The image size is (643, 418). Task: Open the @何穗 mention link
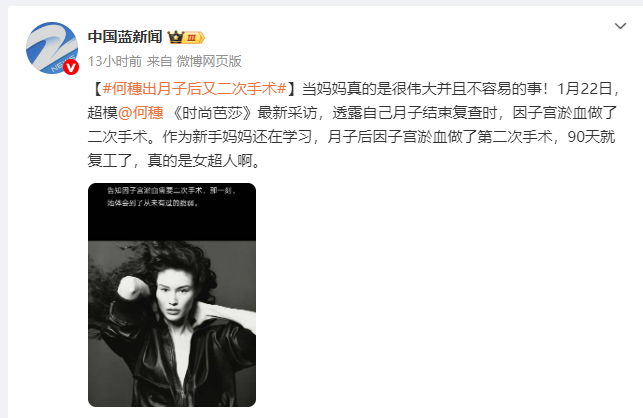(141, 112)
